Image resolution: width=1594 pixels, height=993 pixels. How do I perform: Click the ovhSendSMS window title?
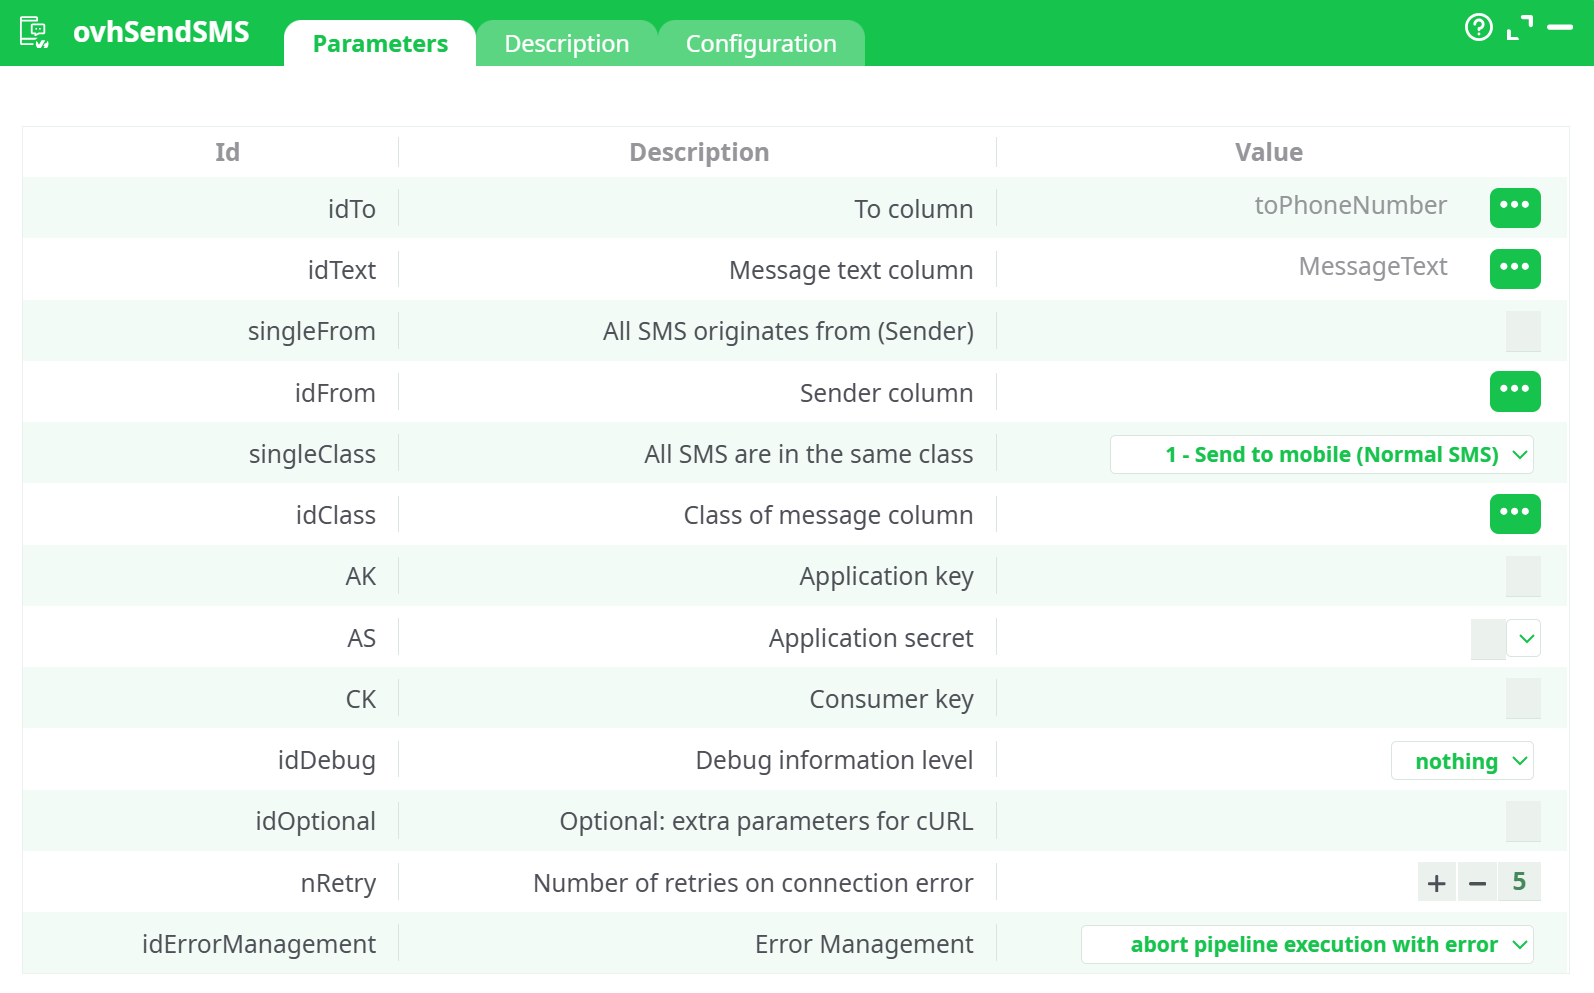point(161,32)
